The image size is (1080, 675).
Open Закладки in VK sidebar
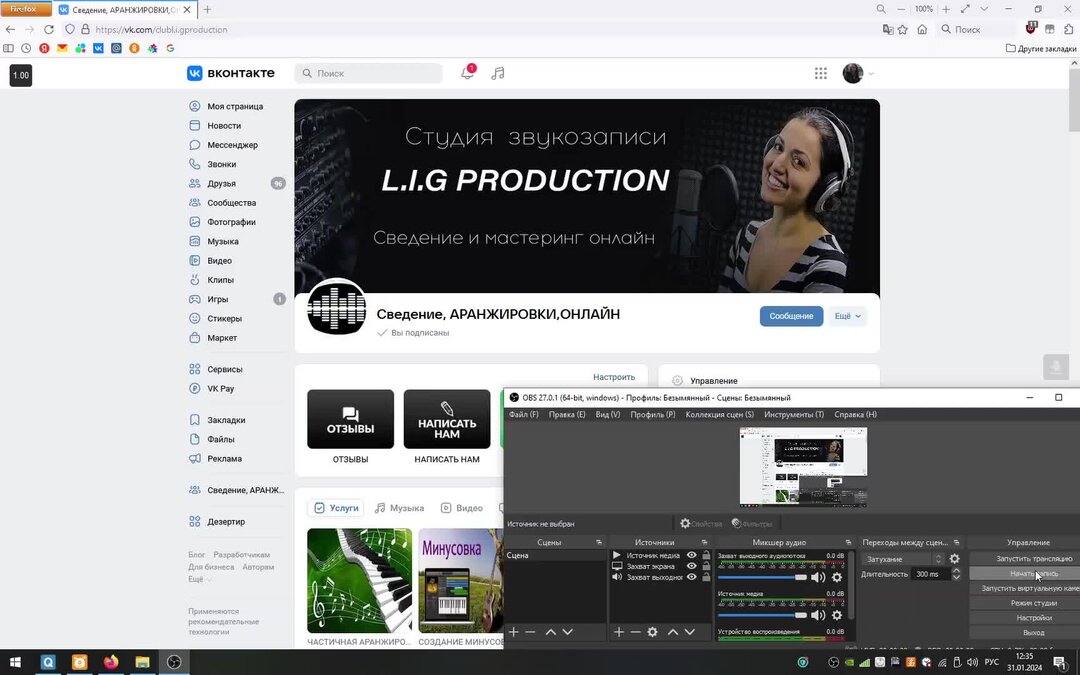click(226, 419)
